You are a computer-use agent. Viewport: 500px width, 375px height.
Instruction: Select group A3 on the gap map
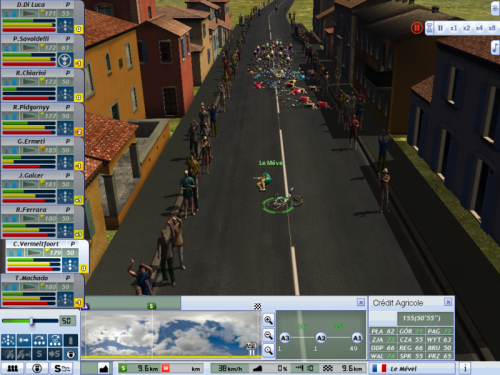click(285, 338)
